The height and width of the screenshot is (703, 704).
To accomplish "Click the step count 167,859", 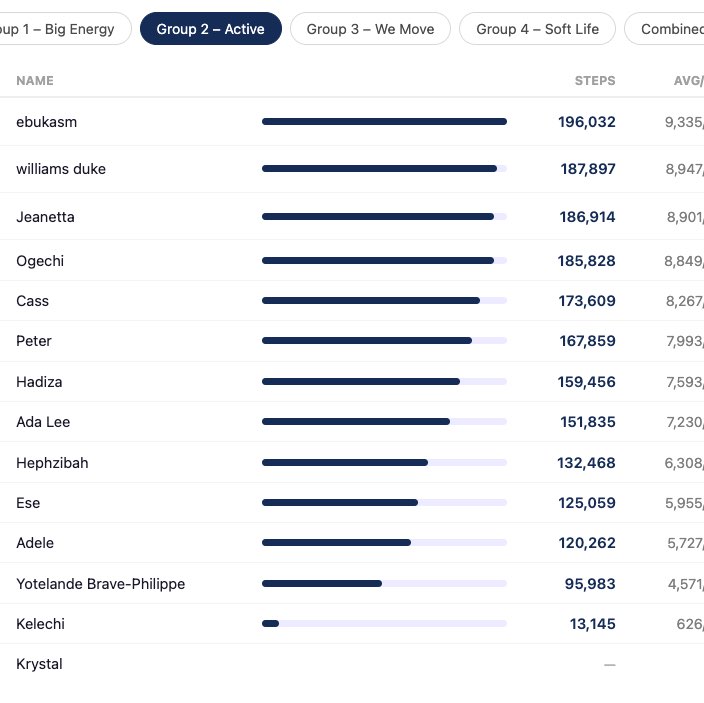I will click(587, 341).
